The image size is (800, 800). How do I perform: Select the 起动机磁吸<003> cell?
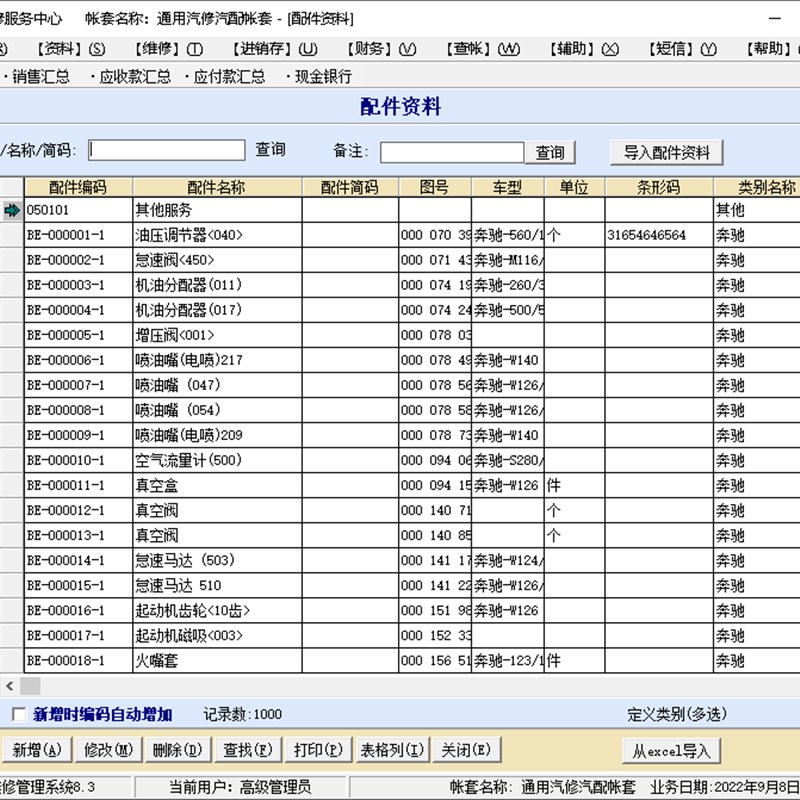point(217,635)
